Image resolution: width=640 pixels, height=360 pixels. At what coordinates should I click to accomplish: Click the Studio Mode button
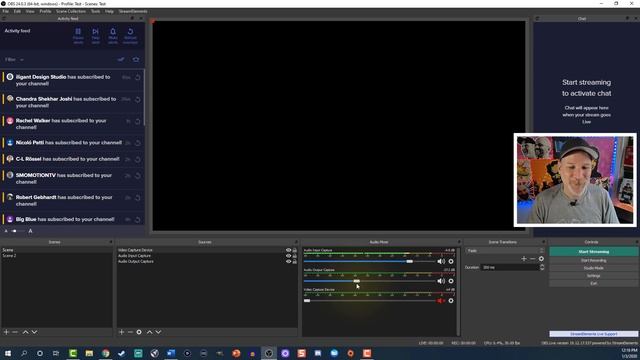(x=593, y=268)
